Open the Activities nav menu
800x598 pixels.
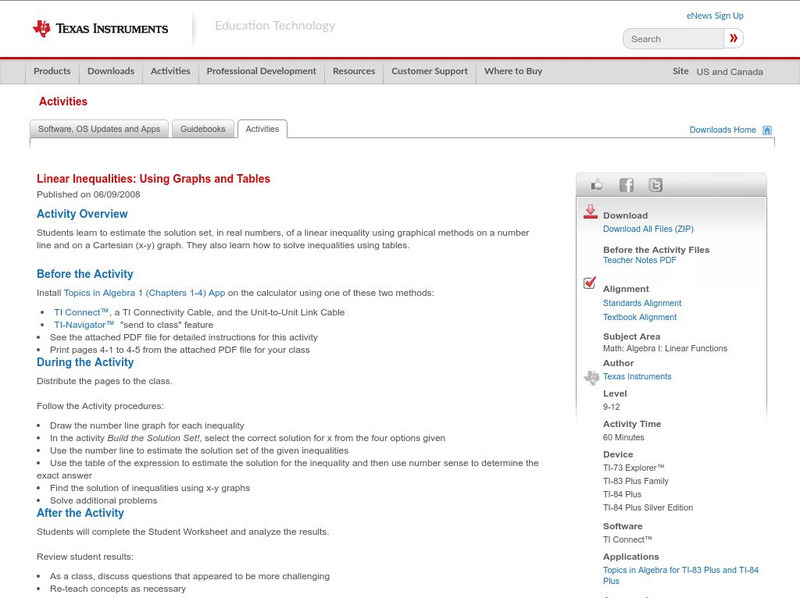click(x=170, y=71)
